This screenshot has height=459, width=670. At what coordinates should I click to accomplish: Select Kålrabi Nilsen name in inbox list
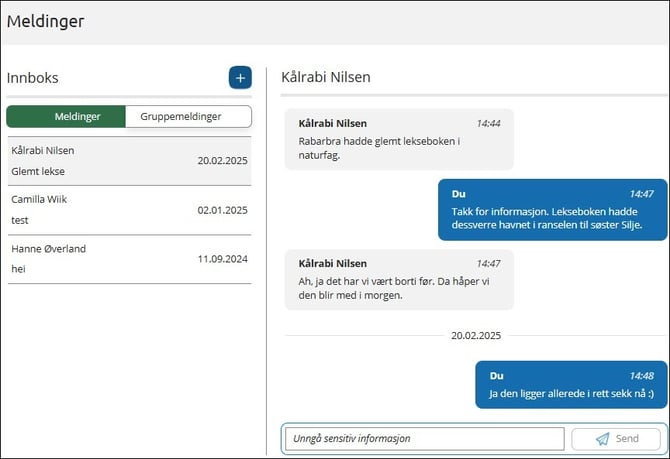(43, 151)
